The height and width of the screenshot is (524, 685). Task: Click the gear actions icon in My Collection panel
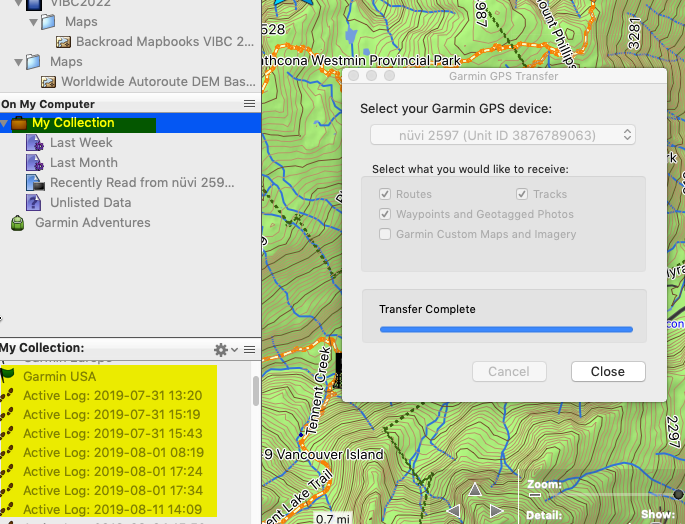tap(221, 350)
